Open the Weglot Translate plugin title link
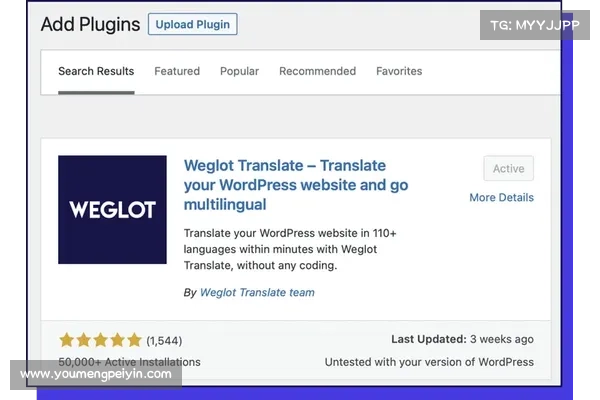This screenshot has height=400, width=600. click(296, 185)
